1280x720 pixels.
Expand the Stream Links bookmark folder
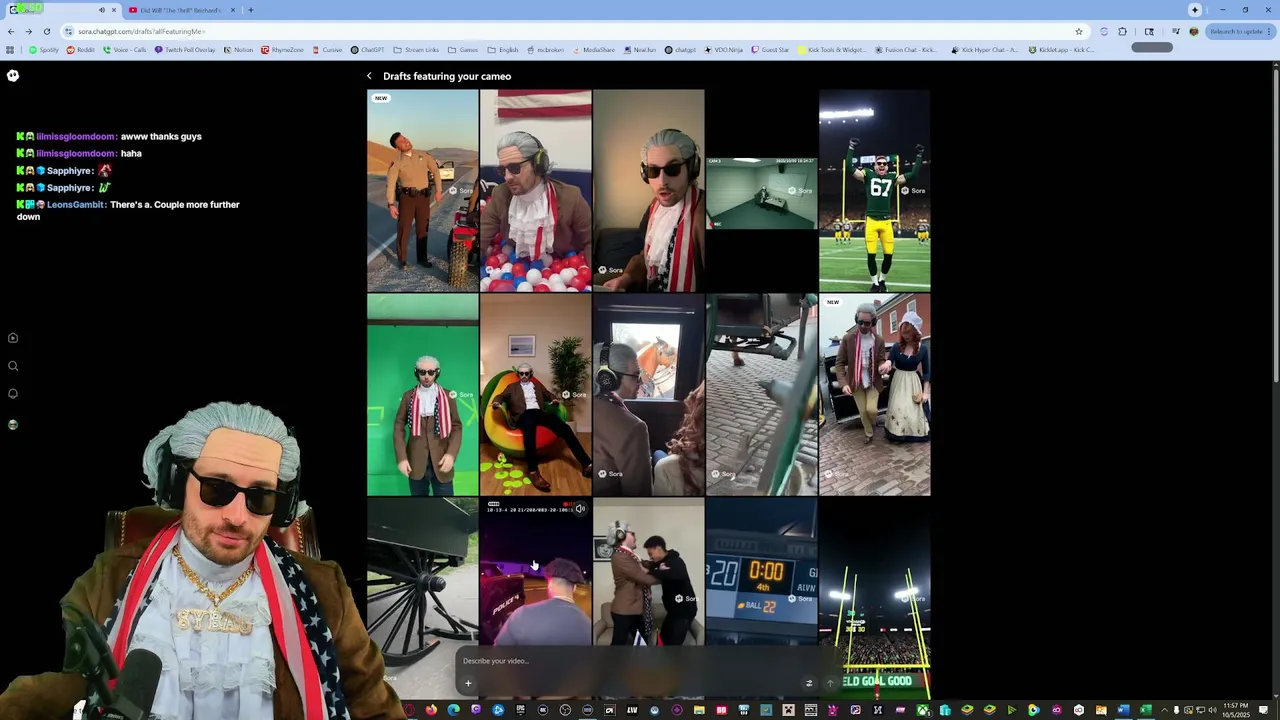[x=416, y=50]
